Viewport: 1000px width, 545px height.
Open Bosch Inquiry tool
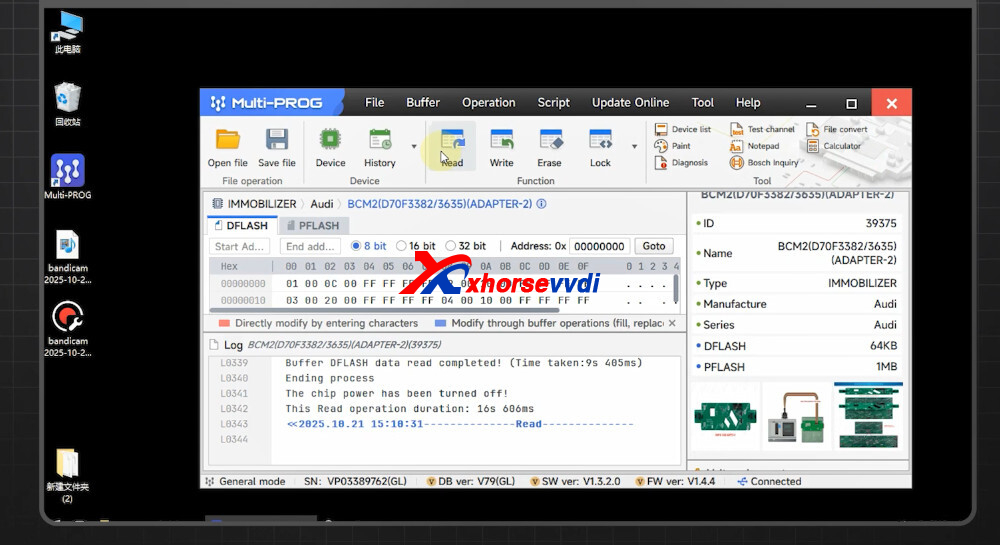[764, 163]
